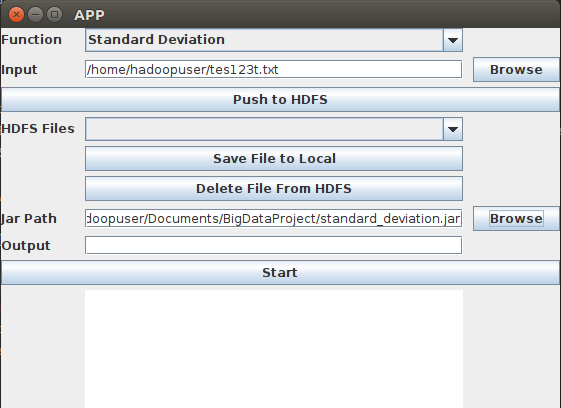Click the Output text field
The image size is (561, 408).
tap(274, 246)
